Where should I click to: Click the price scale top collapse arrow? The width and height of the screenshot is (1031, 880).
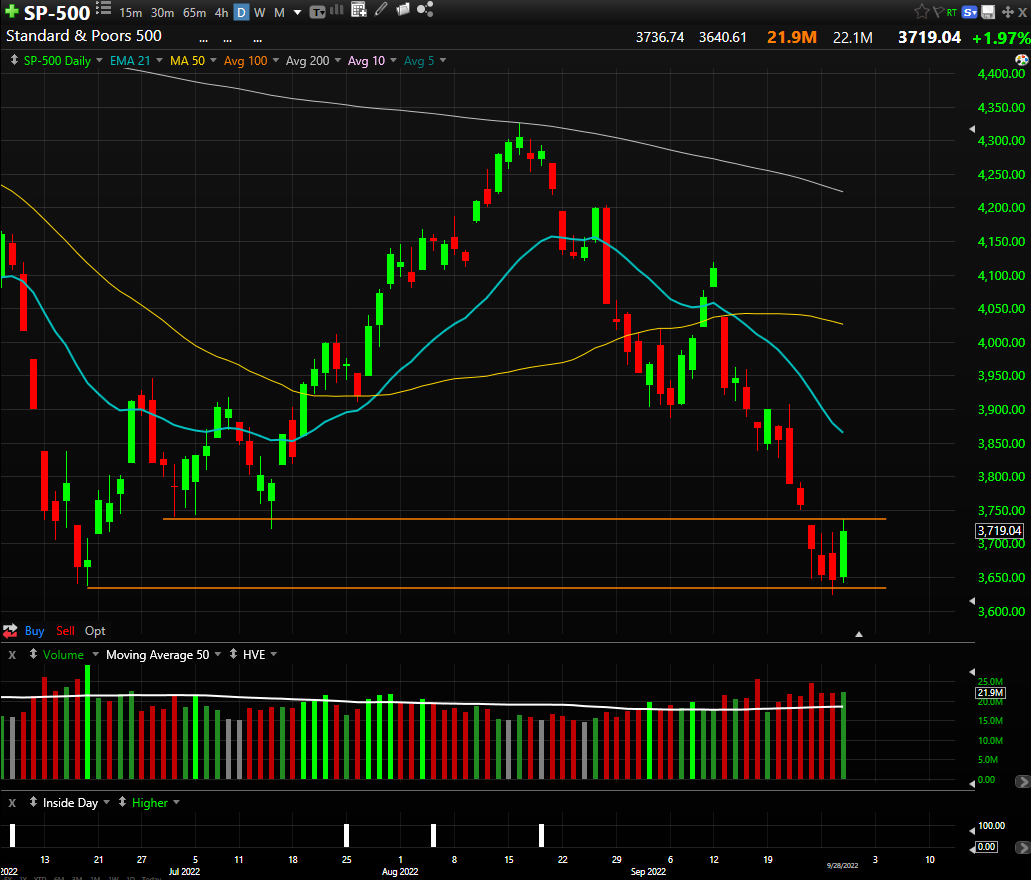[x=972, y=129]
